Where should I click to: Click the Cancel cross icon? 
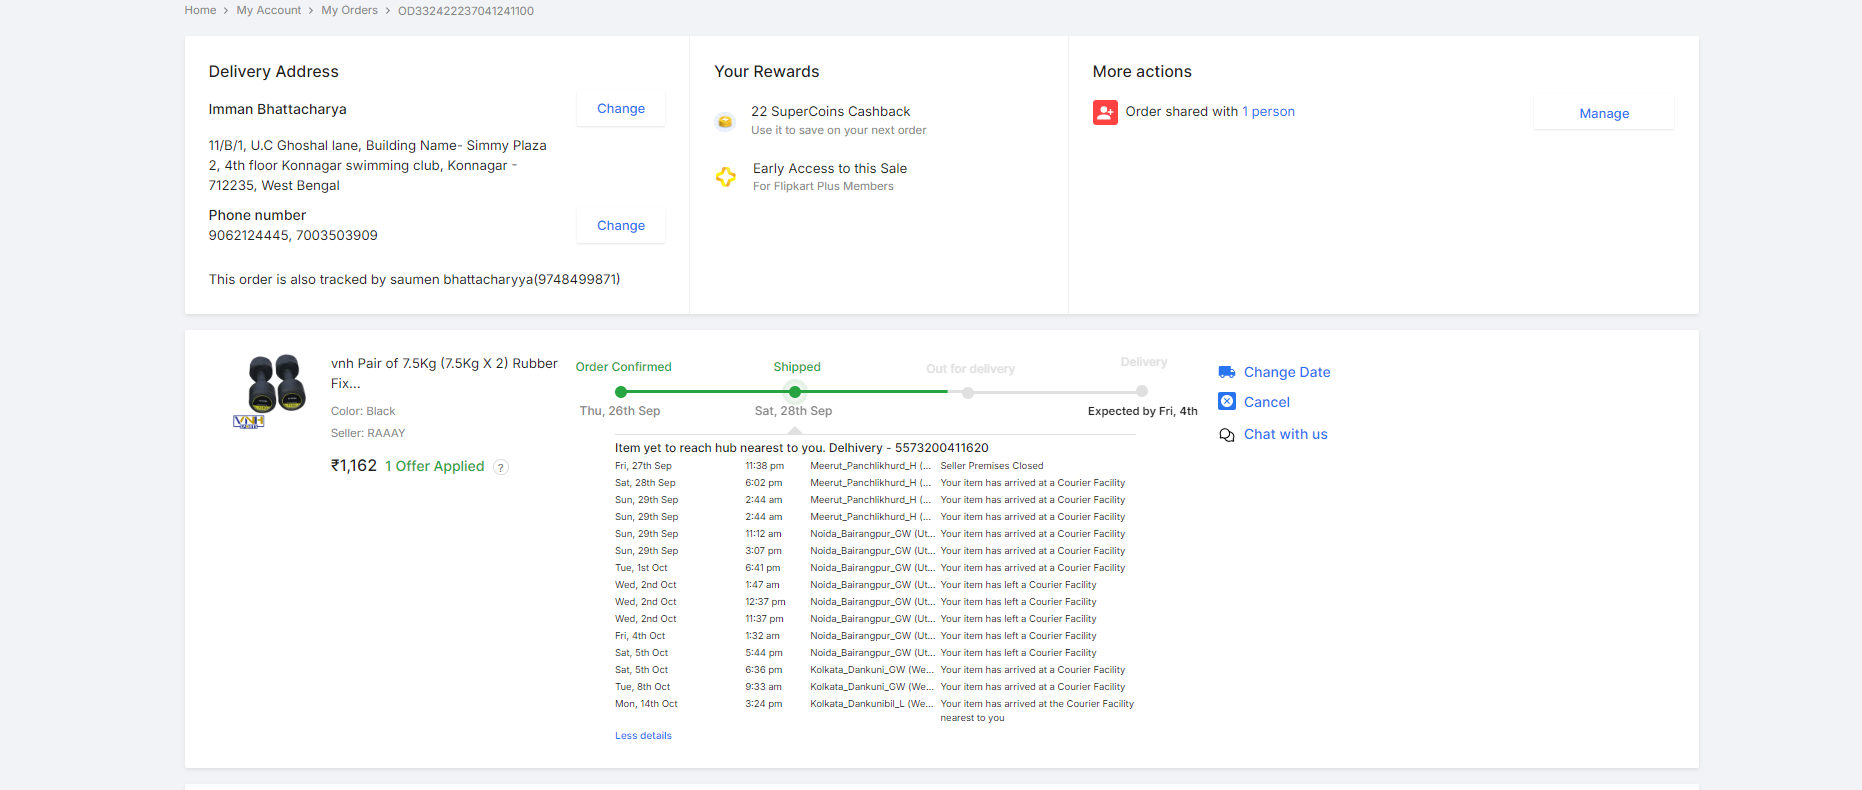(x=1227, y=401)
